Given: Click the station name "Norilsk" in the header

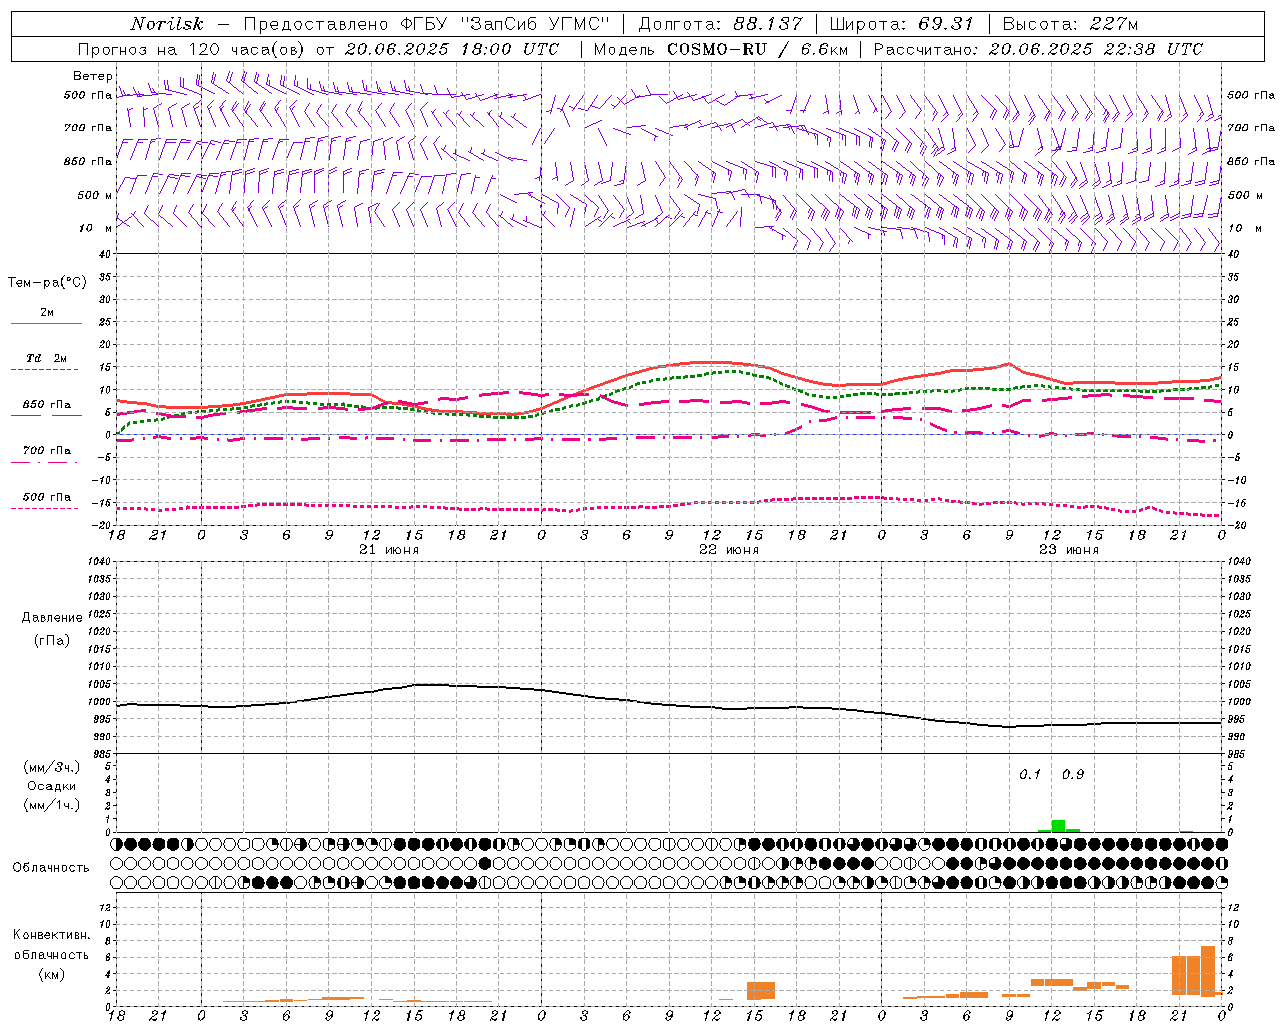Looking at the screenshot, I should tap(167, 24).
